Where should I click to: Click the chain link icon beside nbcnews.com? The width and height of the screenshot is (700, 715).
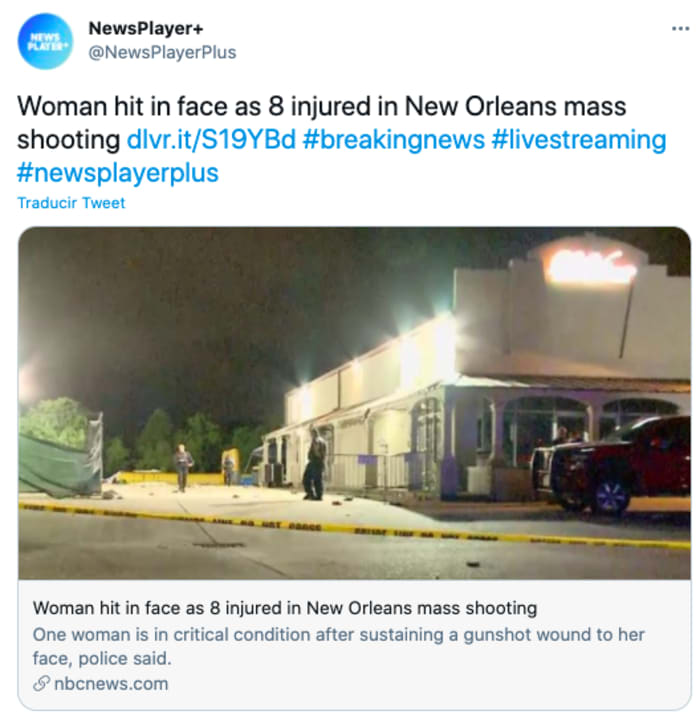click(x=41, y=684)
